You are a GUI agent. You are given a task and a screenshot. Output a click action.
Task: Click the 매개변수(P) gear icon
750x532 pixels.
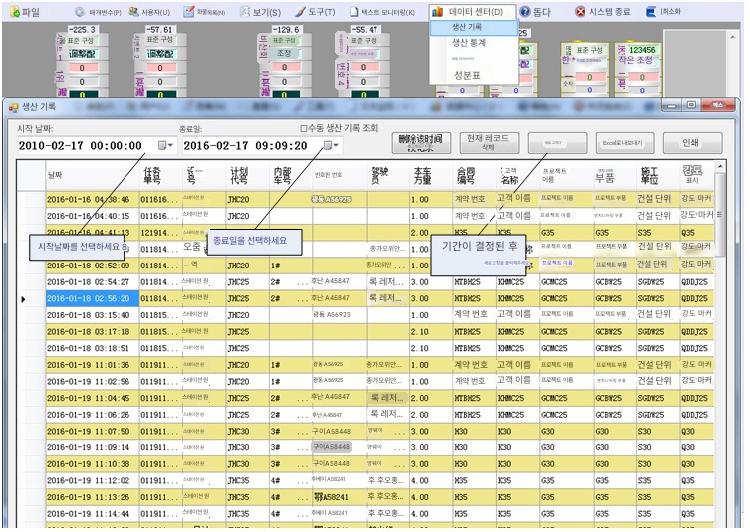80,12
